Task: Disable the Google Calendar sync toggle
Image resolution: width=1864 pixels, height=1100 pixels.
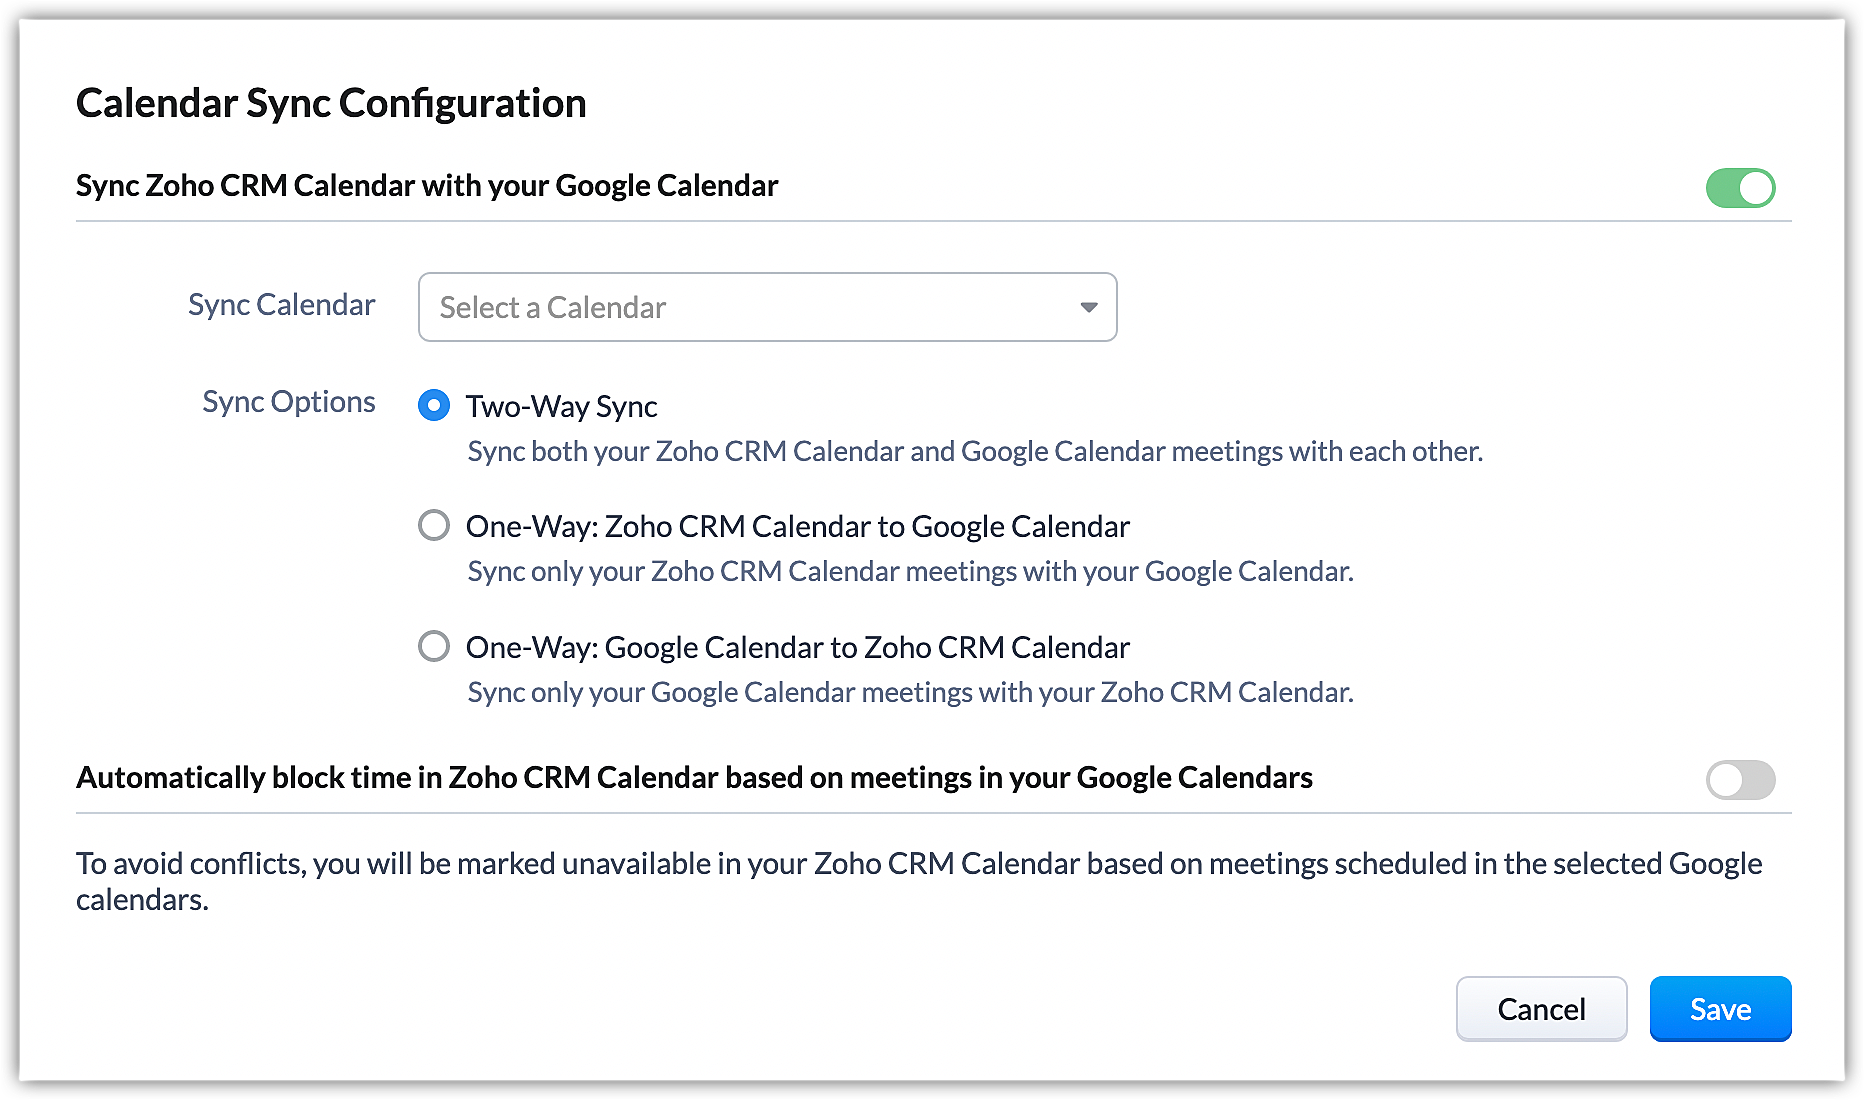Action: pos(1740,188)
